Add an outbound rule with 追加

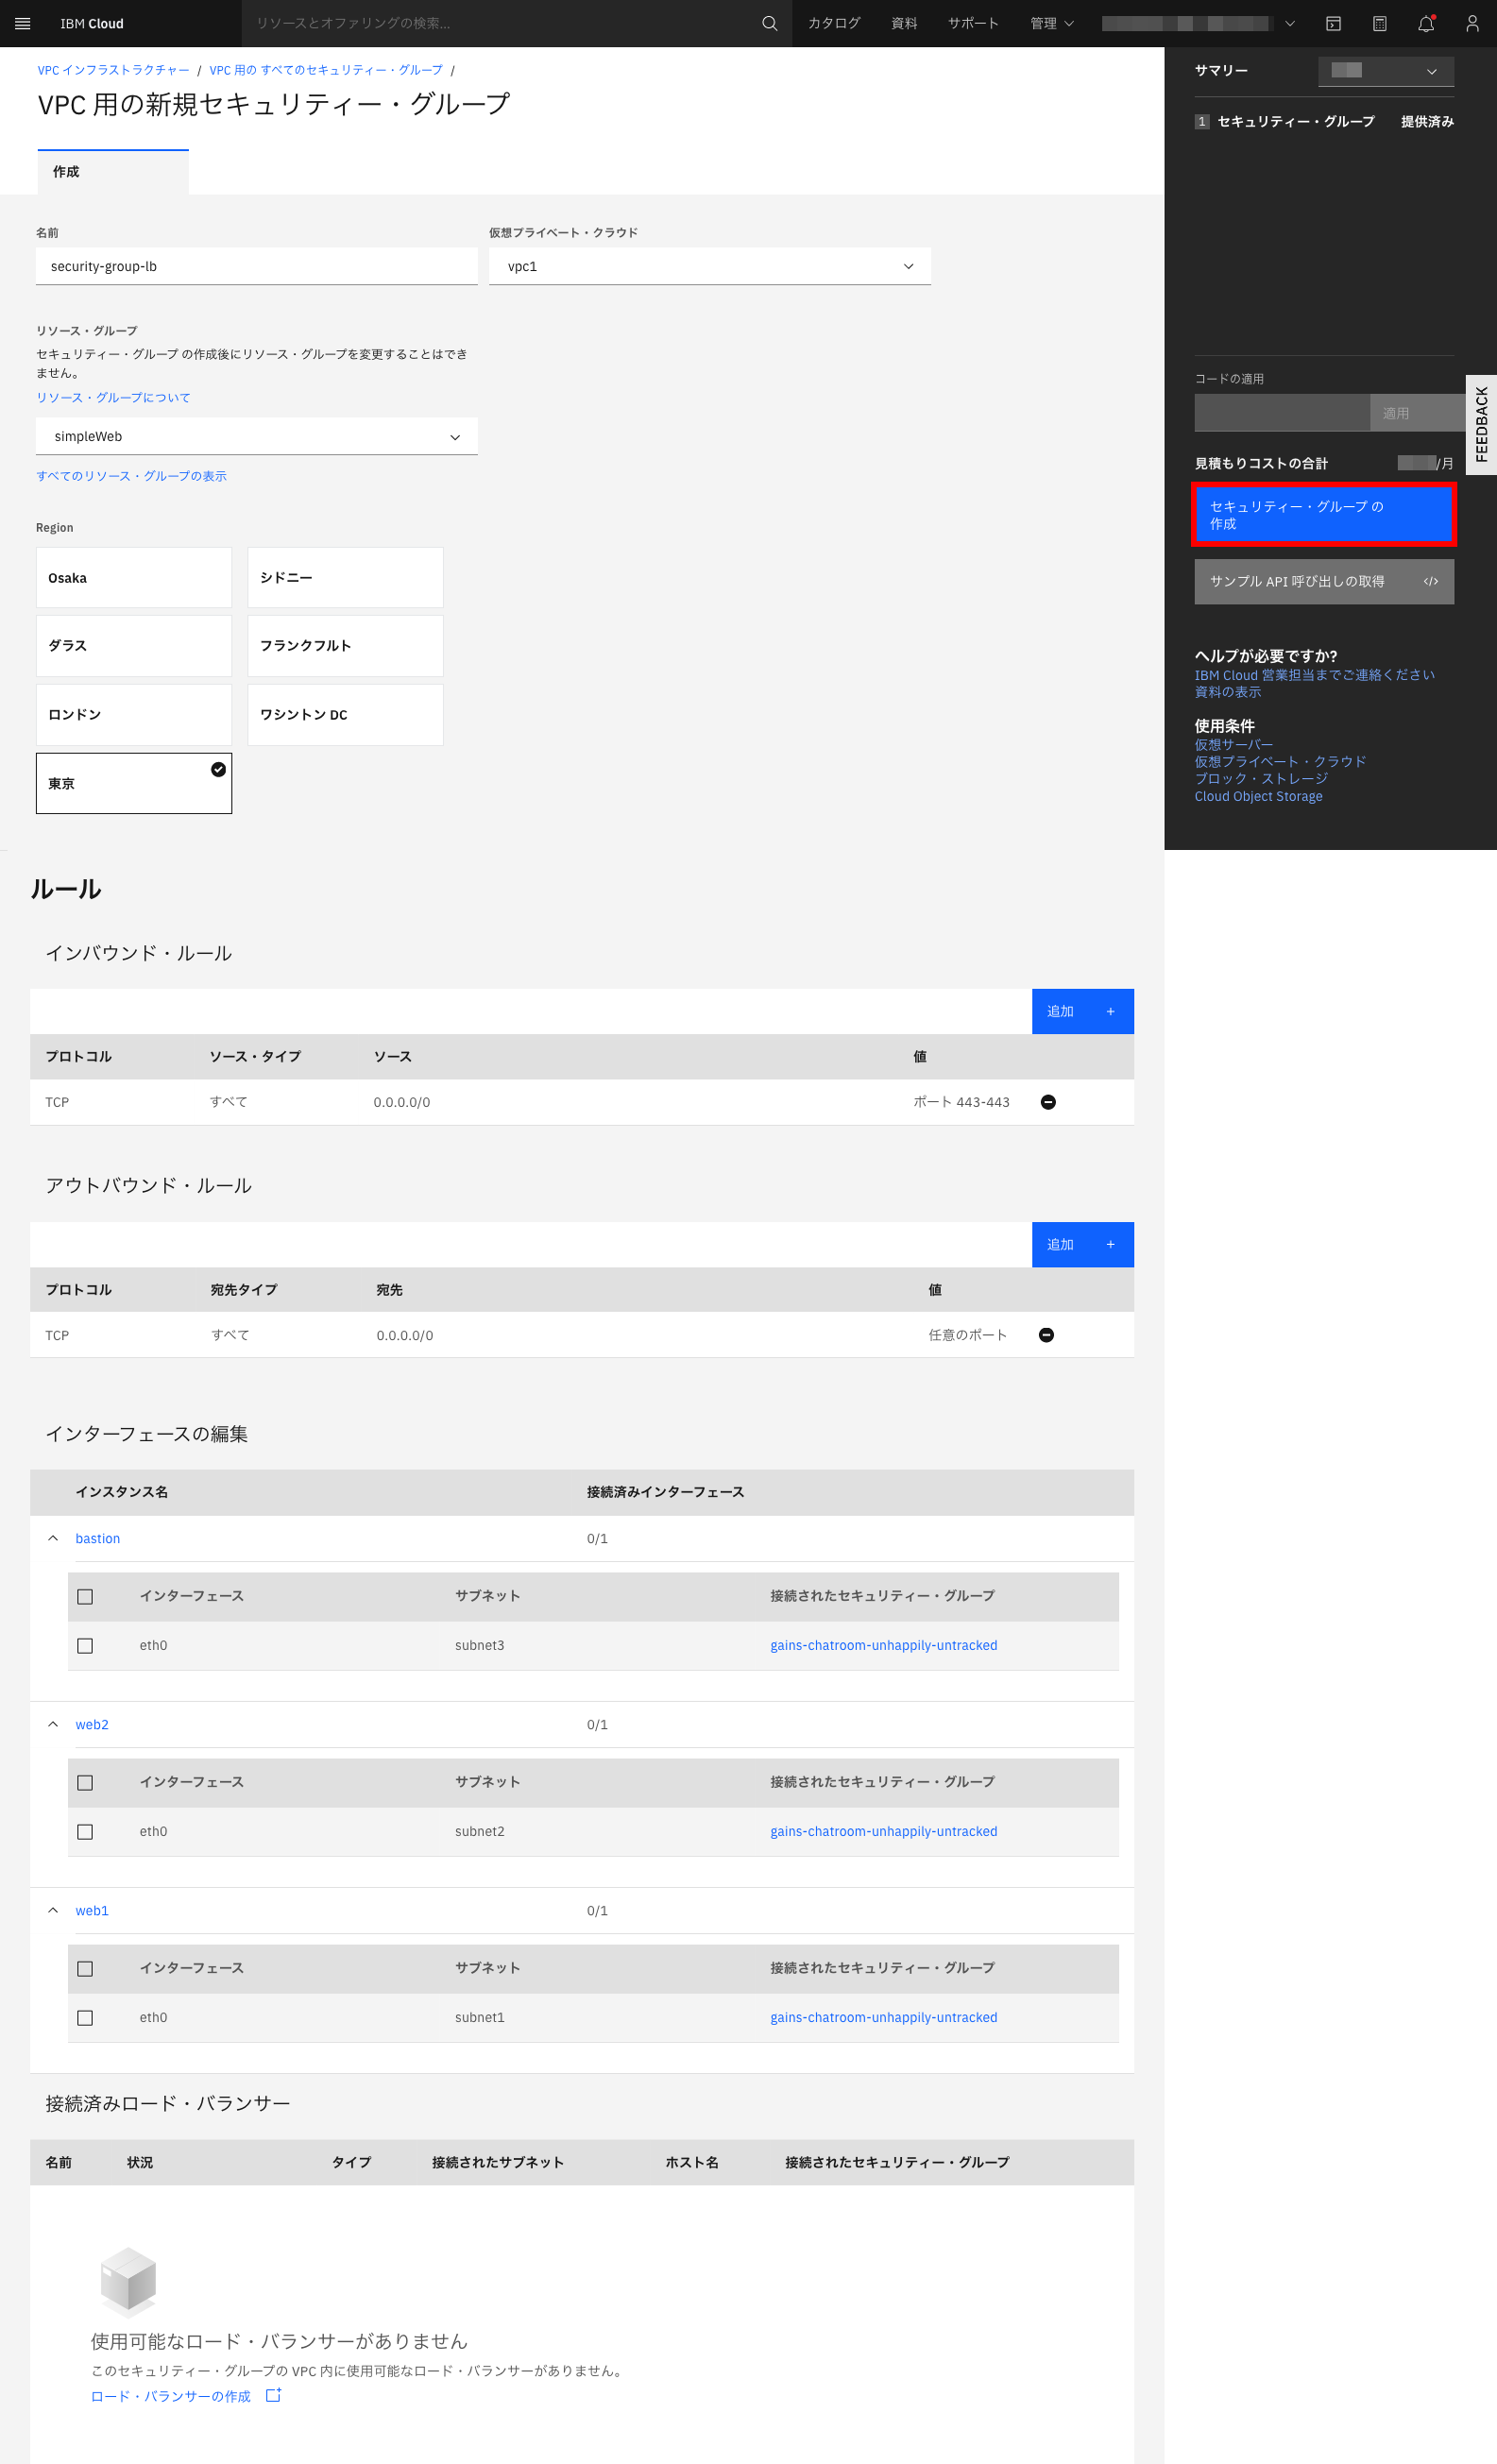point(1083,1244)
